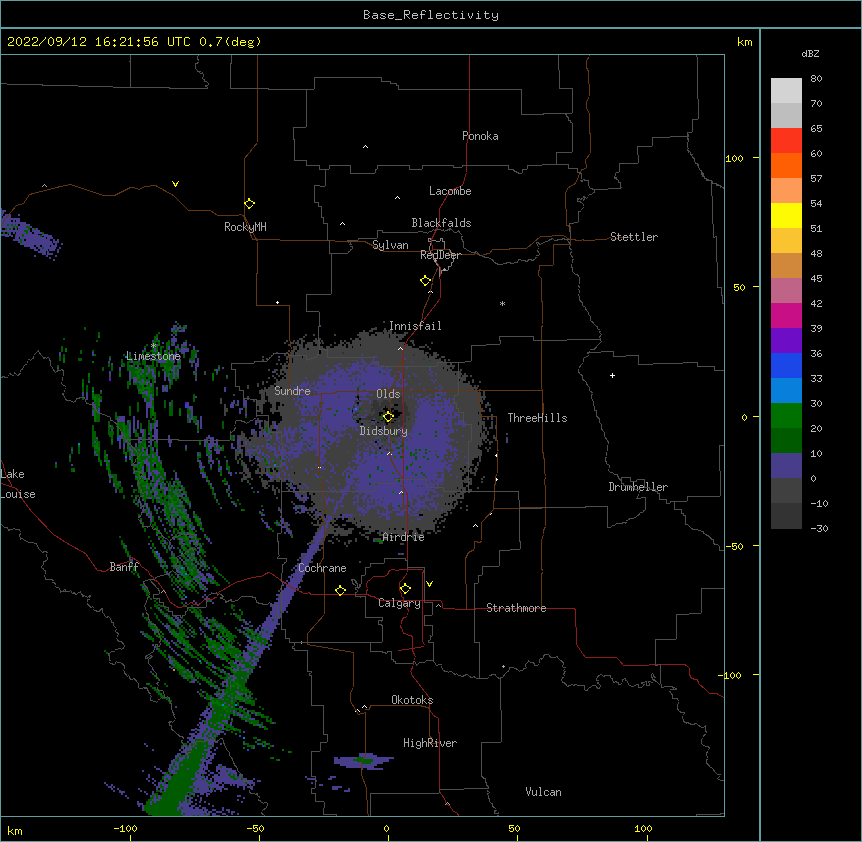The width and height of the screenshot is (862, 842).
Task: Click the Airdrie city label
Action: pos(403,537)
